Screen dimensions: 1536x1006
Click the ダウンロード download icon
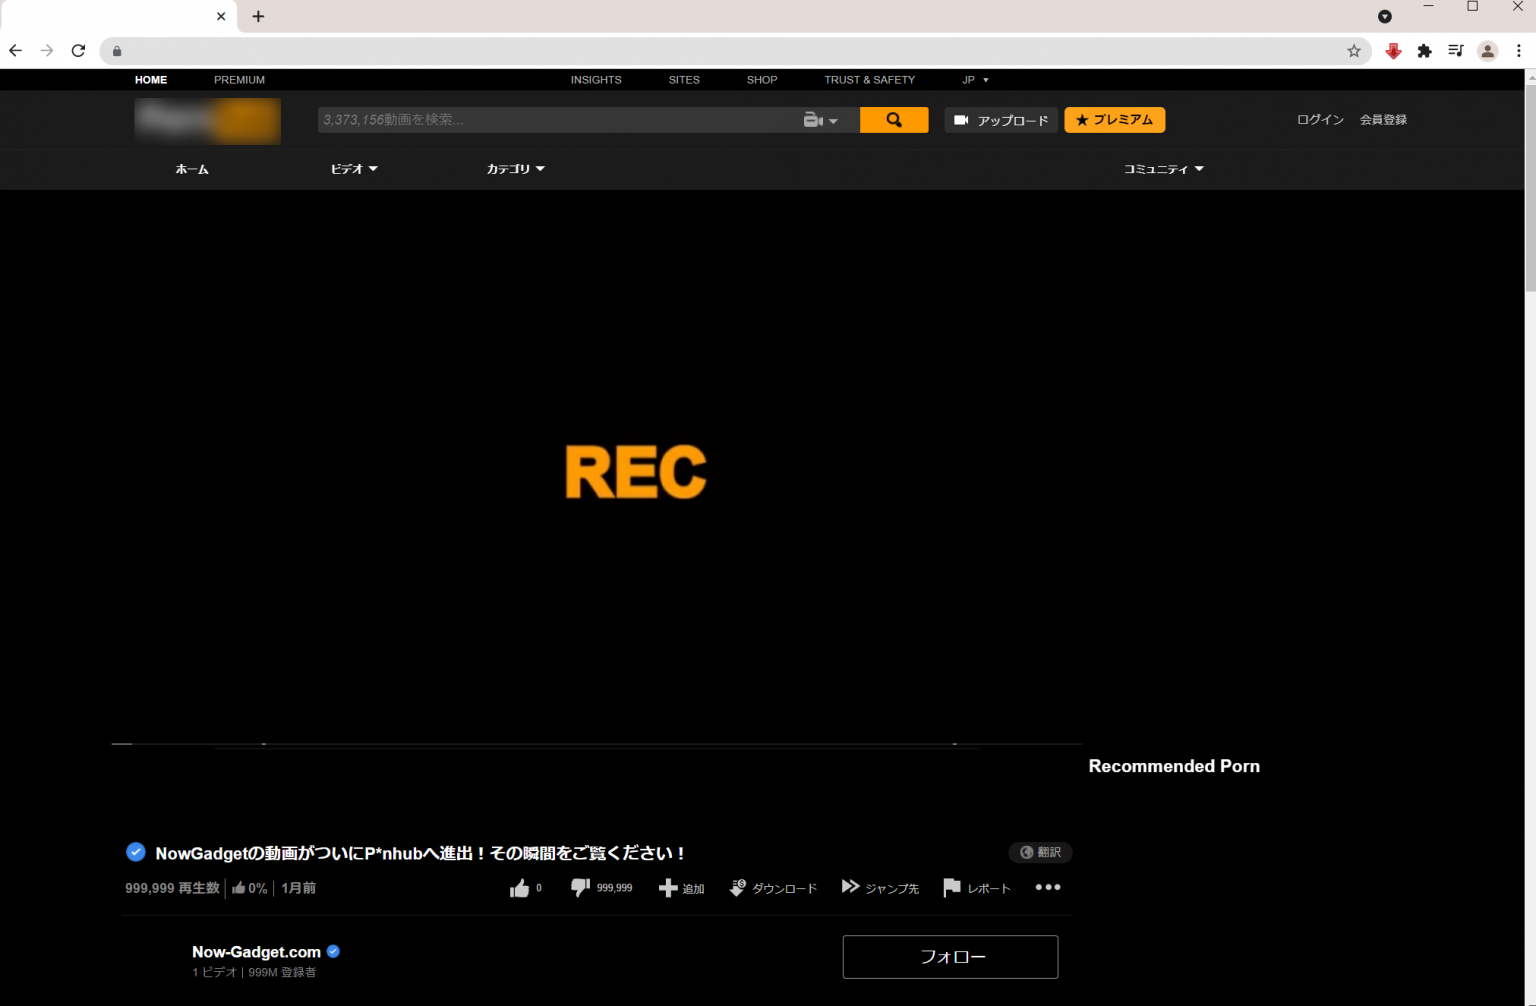pyautogui.click(x=738, y=888)
